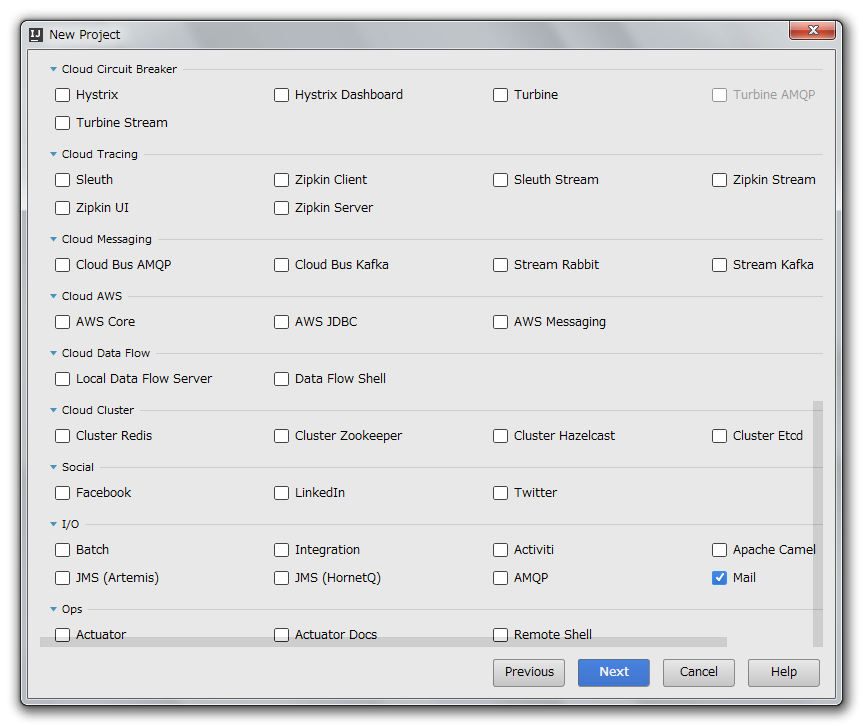Enable Local Data Flow Server

pos(63,379)
